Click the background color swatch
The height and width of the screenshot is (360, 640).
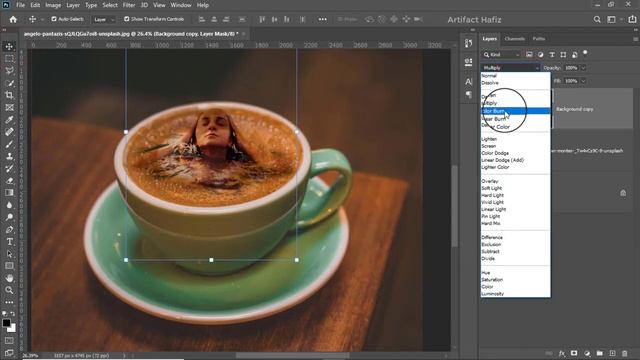coord(12,328)
